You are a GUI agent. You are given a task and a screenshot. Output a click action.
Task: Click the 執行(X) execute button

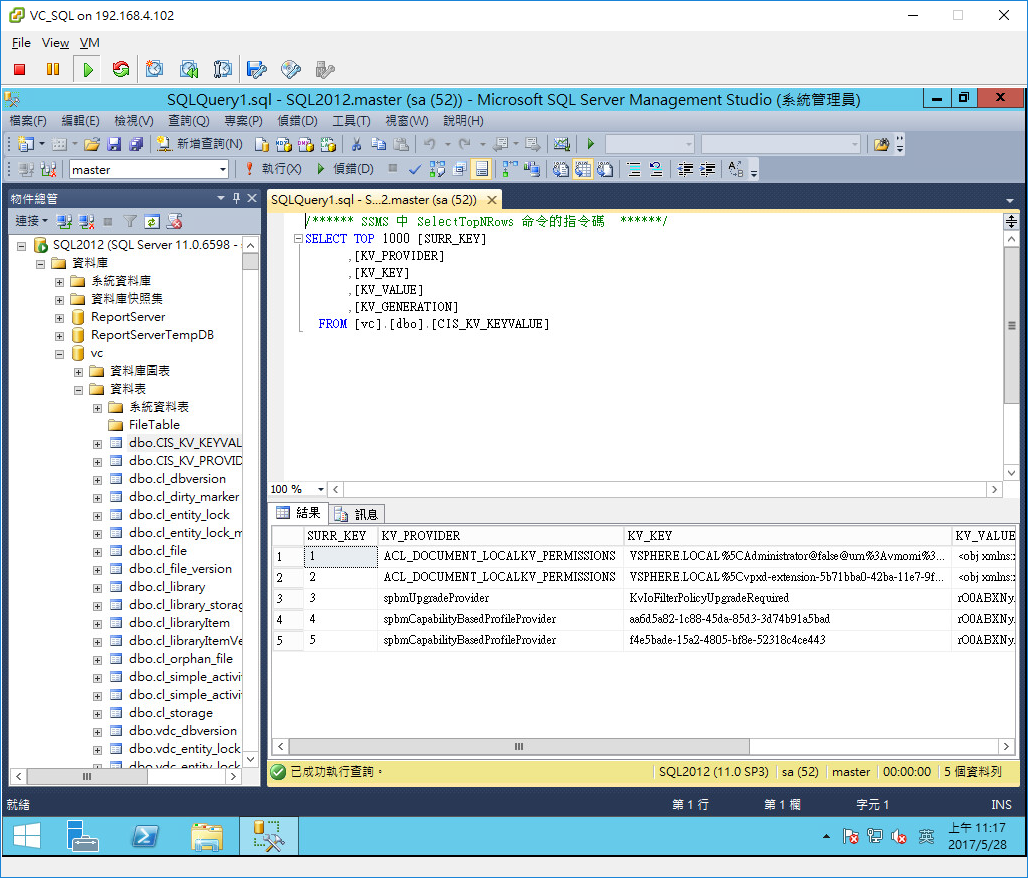coord(273,169)
